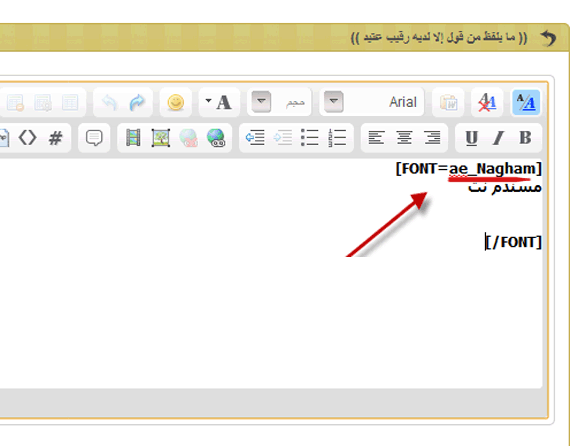Align text to the left

tap(376, 138)
